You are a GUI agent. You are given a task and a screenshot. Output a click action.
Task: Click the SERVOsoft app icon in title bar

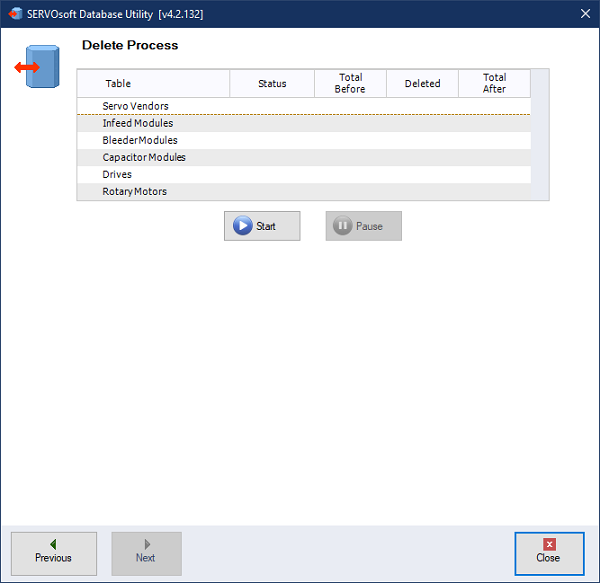[x=15, y=14]
